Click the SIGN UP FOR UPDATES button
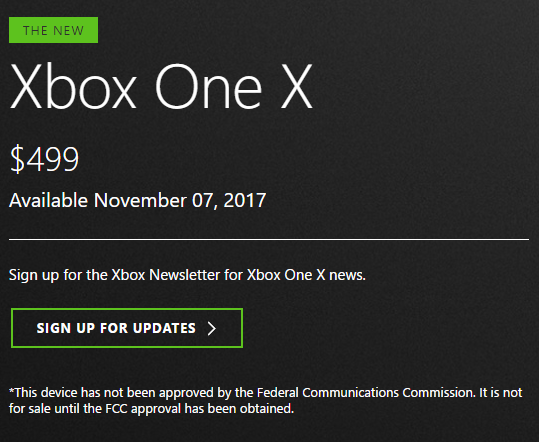This screenshot has width=539, height=442. point(127,328)
